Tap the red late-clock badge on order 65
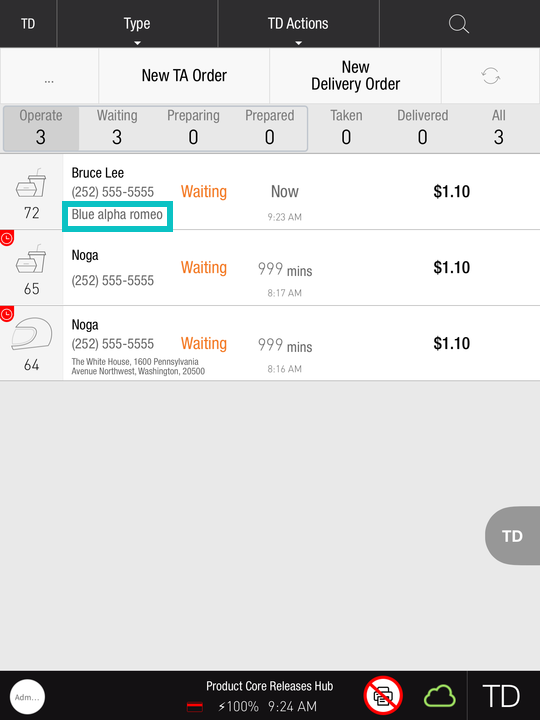The image size is (540, 720). (7, 238)
